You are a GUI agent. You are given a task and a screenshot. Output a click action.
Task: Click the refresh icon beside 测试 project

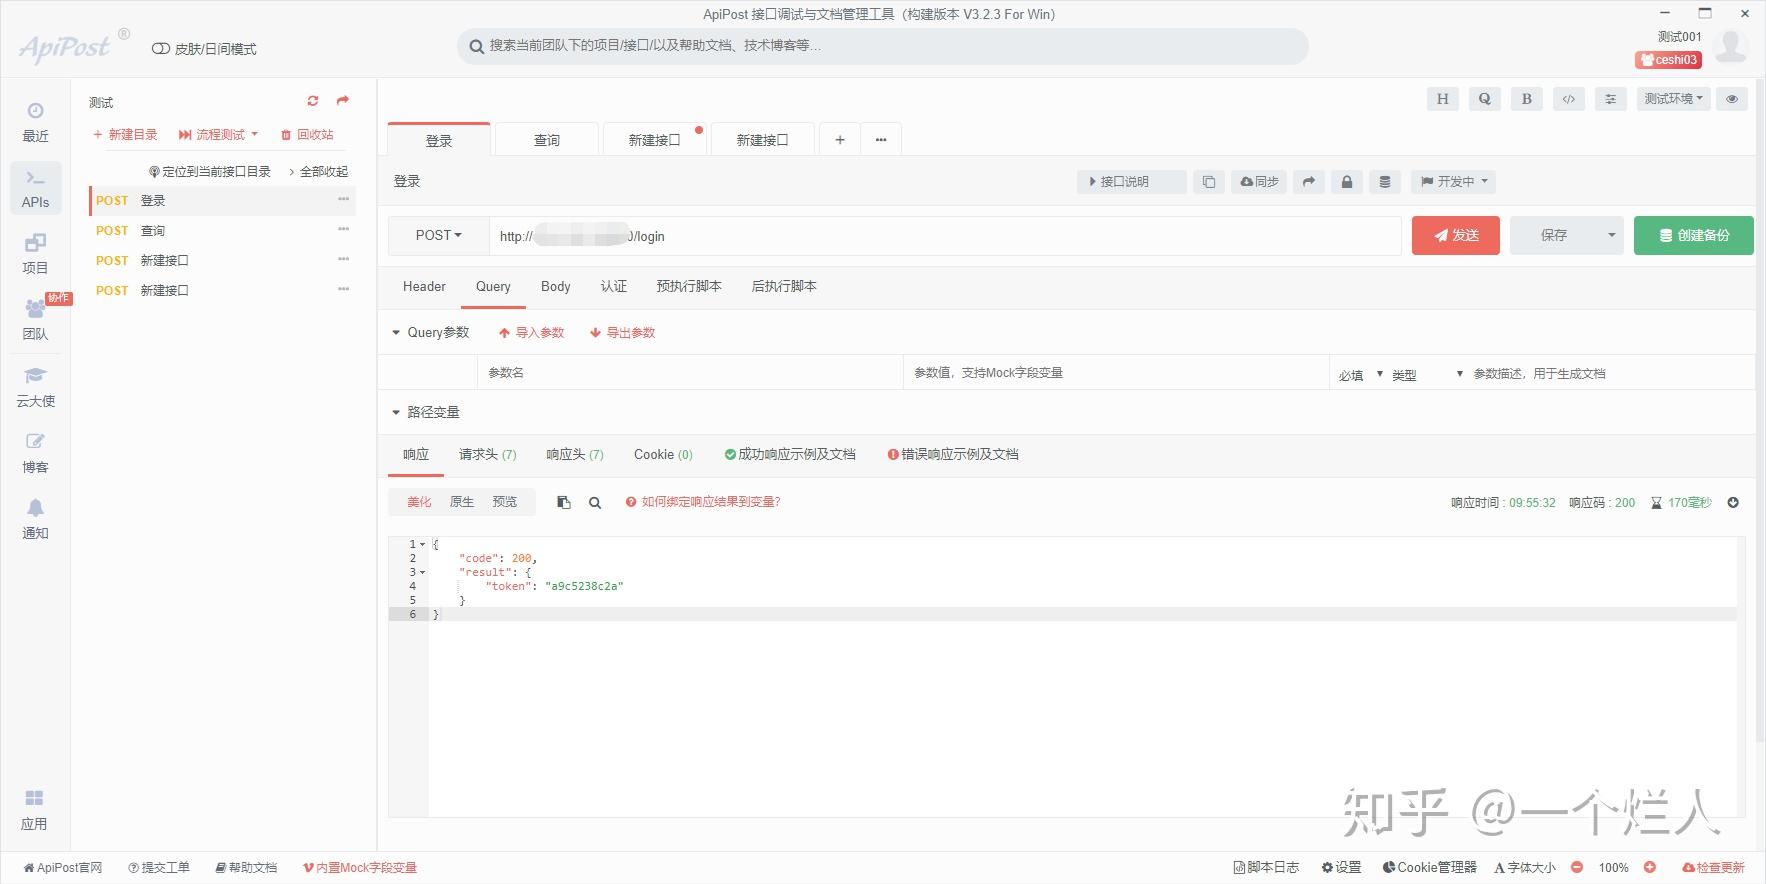pos(313,101)
